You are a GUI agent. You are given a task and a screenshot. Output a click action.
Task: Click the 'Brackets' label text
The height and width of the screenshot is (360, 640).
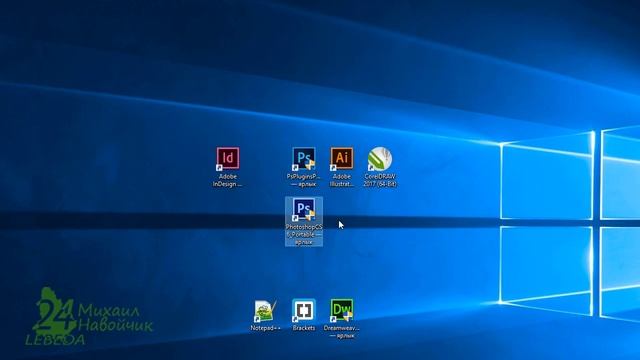304,328
